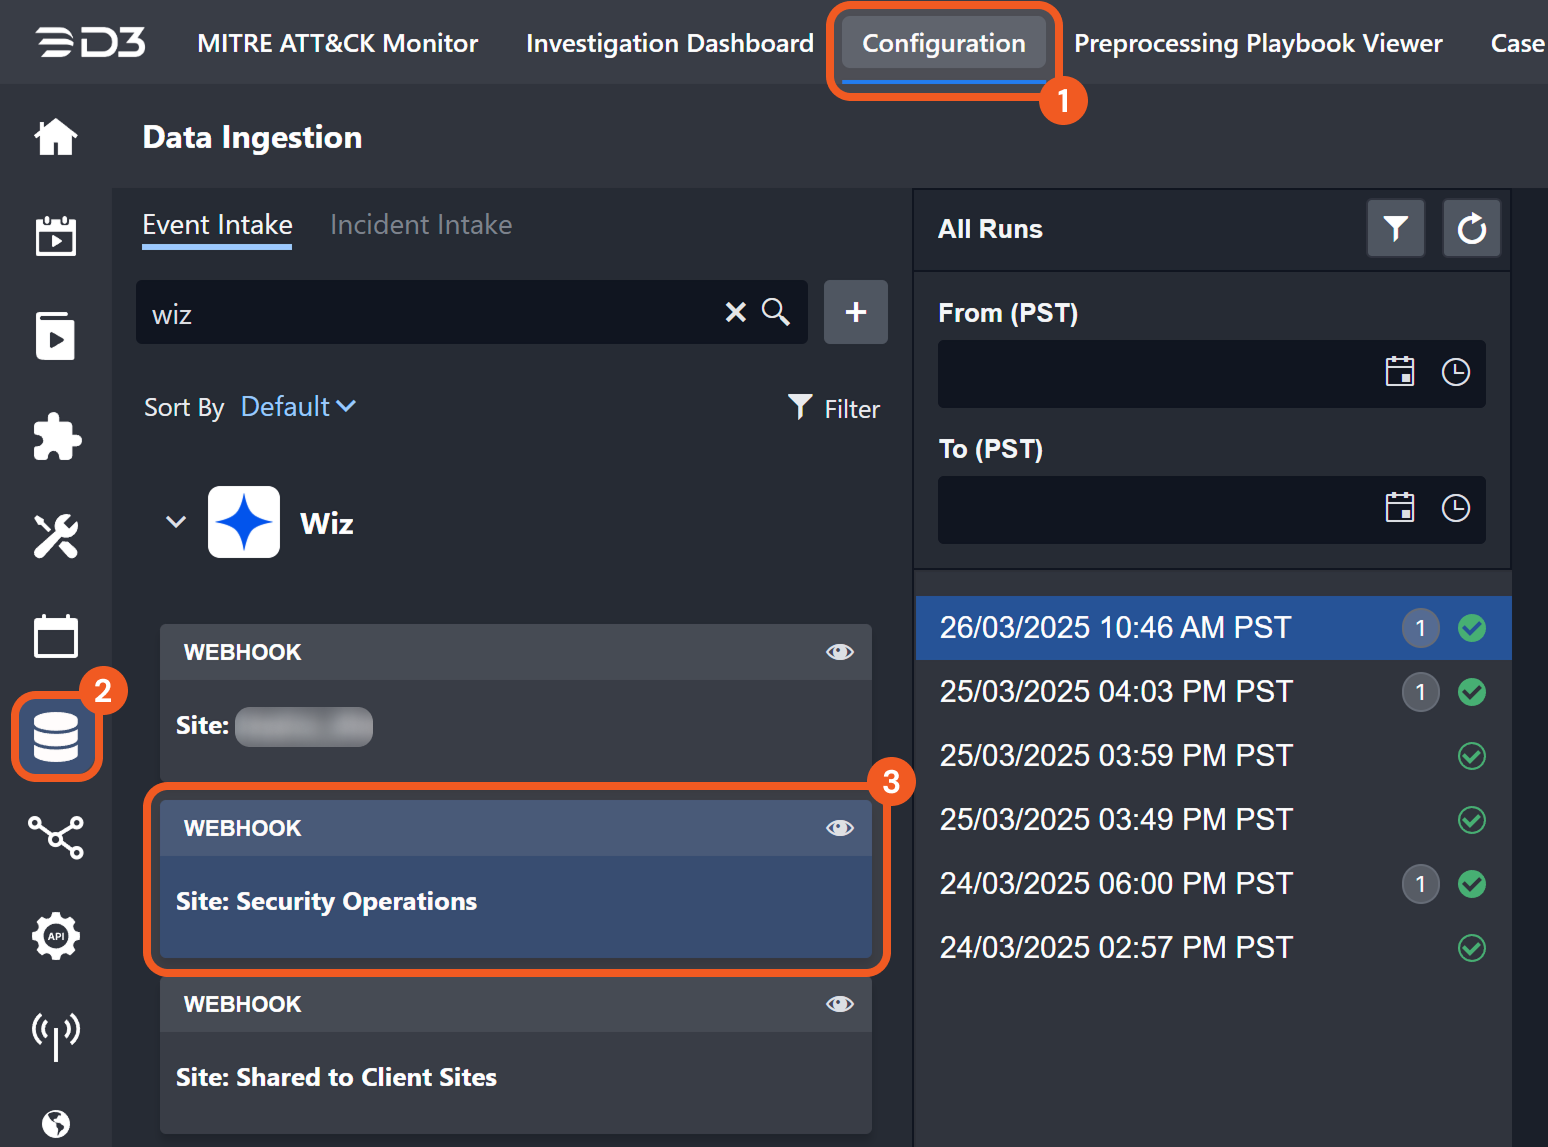The height and width of the screenshot is (1147, 1548).
Task: Toggle eye icon on the first webhook card
Action: click(839, 652)
